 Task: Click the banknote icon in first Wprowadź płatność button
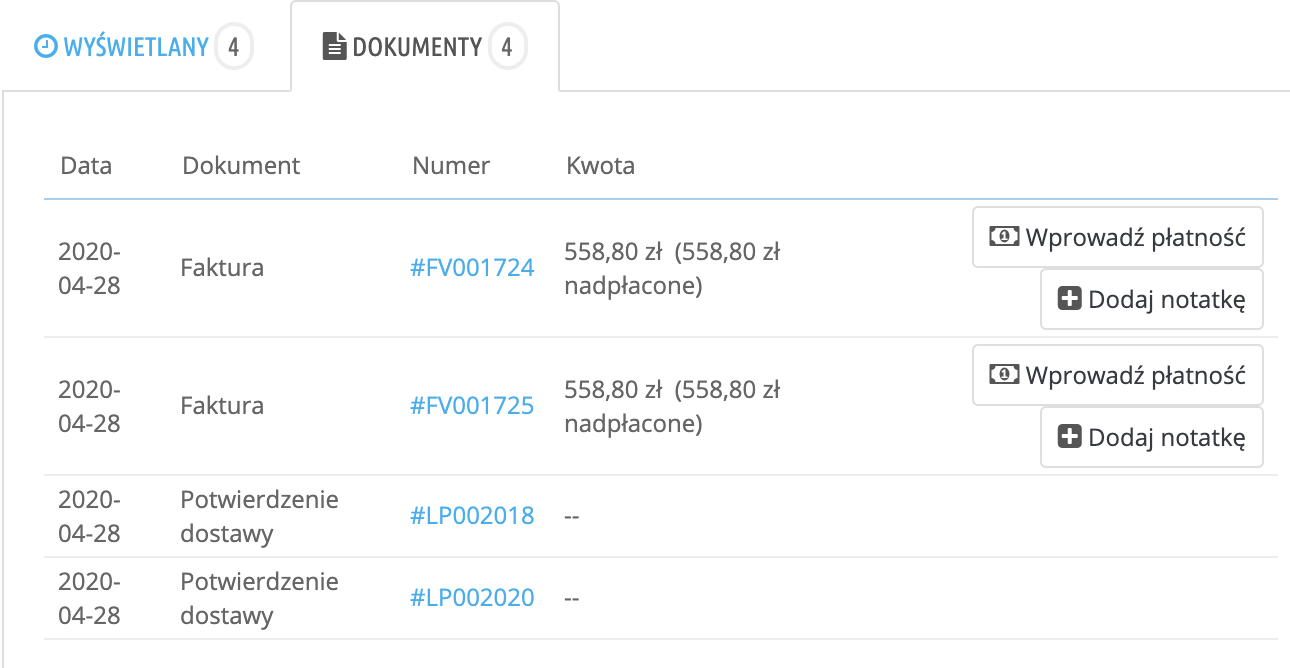point(1004,236)
